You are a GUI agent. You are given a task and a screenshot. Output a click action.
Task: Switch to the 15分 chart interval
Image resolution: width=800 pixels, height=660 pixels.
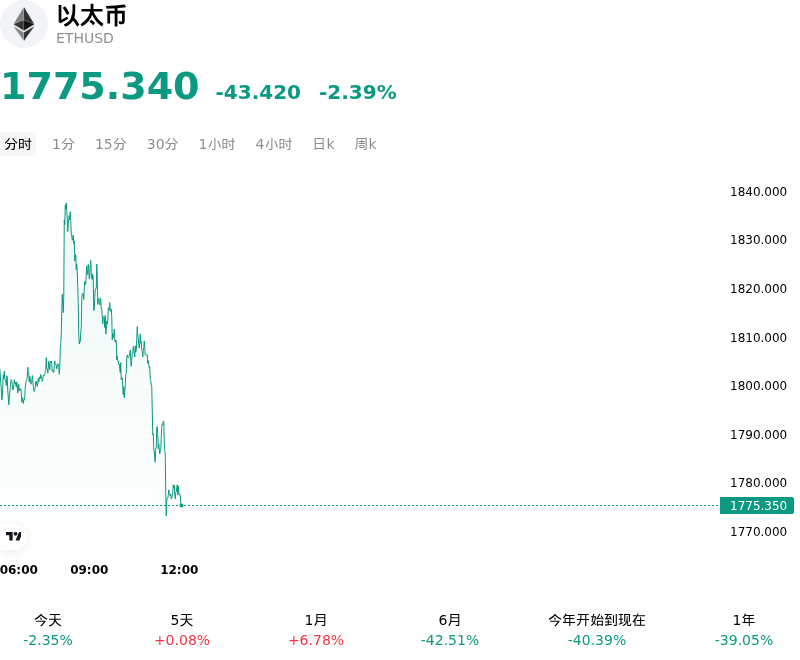pyautogui.click(x=111, y=144)
